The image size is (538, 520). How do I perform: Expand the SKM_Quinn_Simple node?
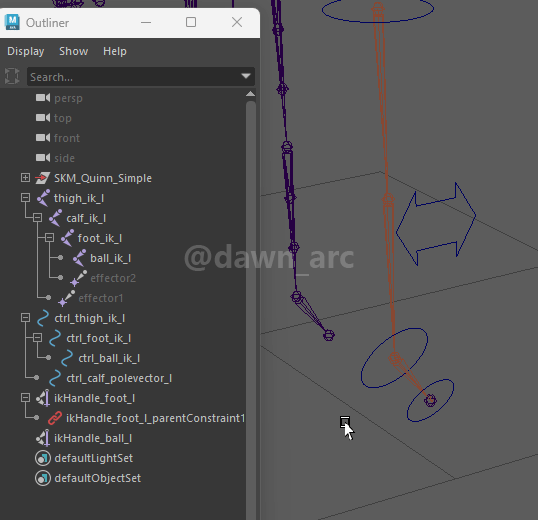[25, 178]
